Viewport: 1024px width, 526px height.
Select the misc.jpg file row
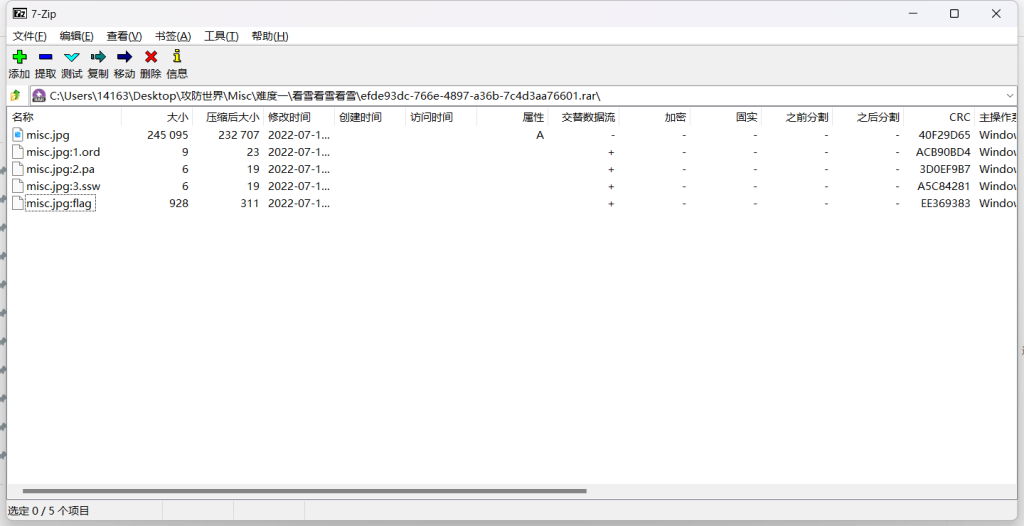pyautogui.click(x=47, y=135)
